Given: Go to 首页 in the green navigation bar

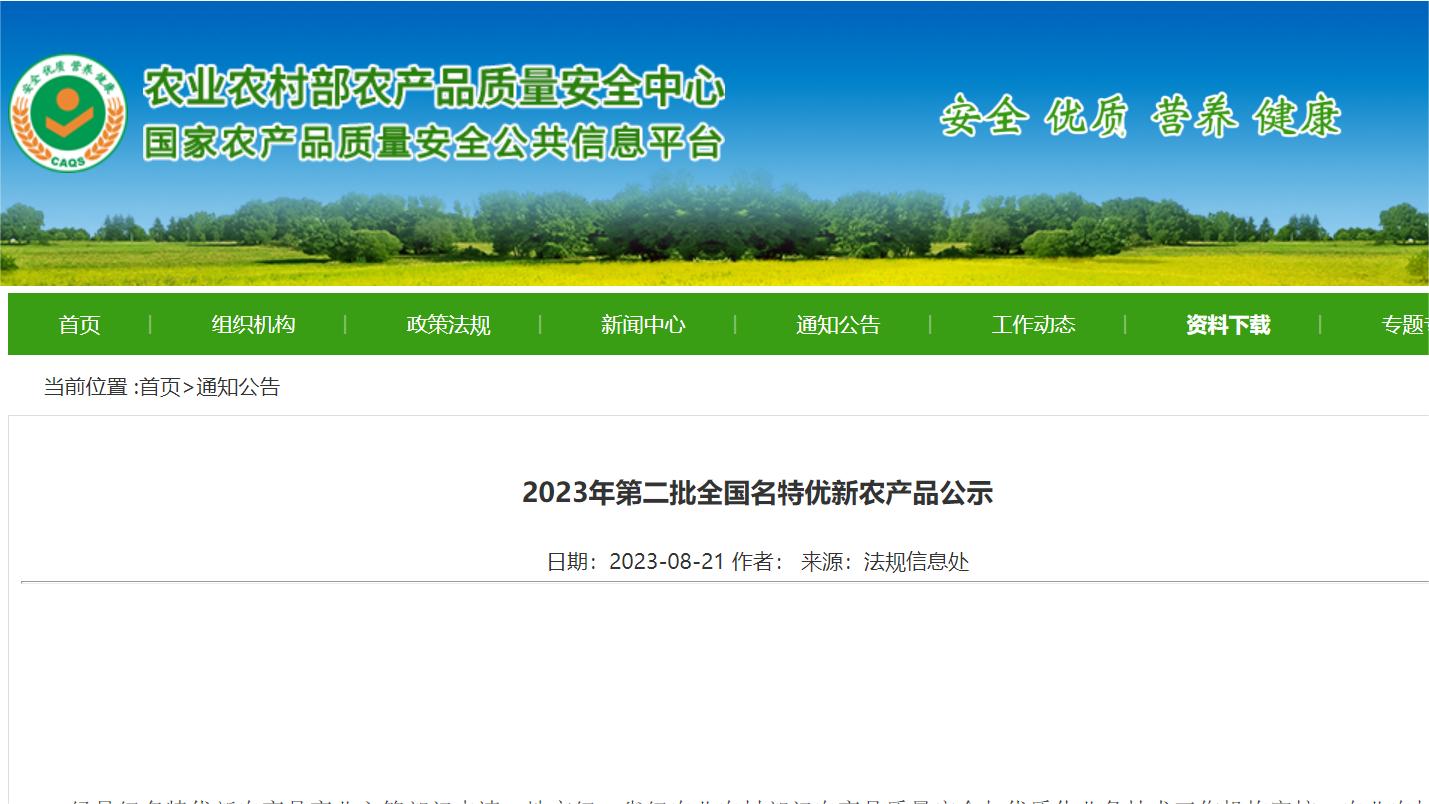Looking at the screenshot, I should [x=79, y=325].
